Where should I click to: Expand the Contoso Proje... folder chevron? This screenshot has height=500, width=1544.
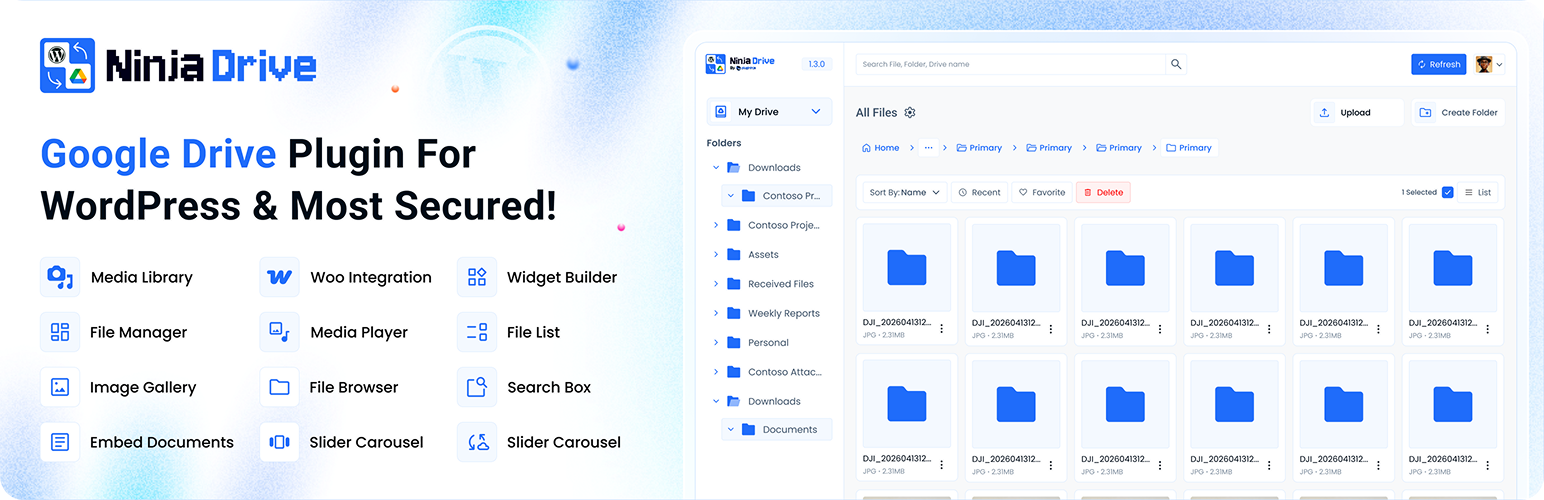[716, 225]
